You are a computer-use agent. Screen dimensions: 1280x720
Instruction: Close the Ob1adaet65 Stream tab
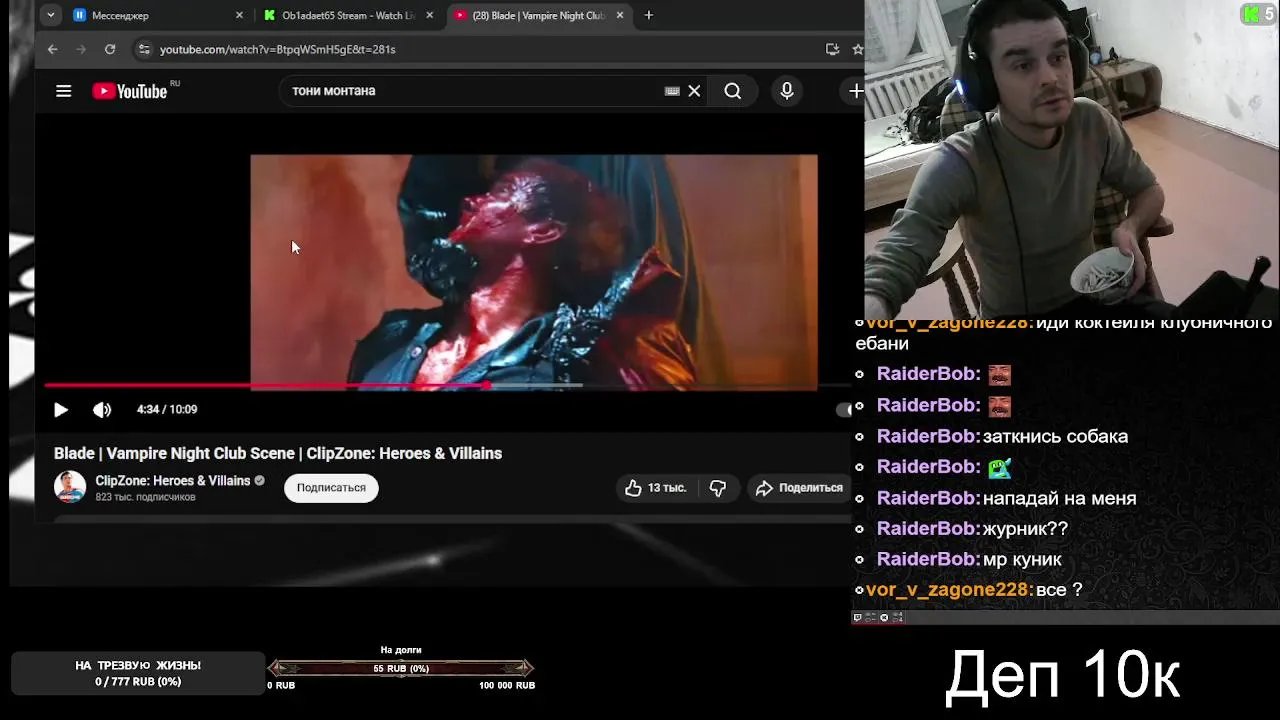[429, 15]
